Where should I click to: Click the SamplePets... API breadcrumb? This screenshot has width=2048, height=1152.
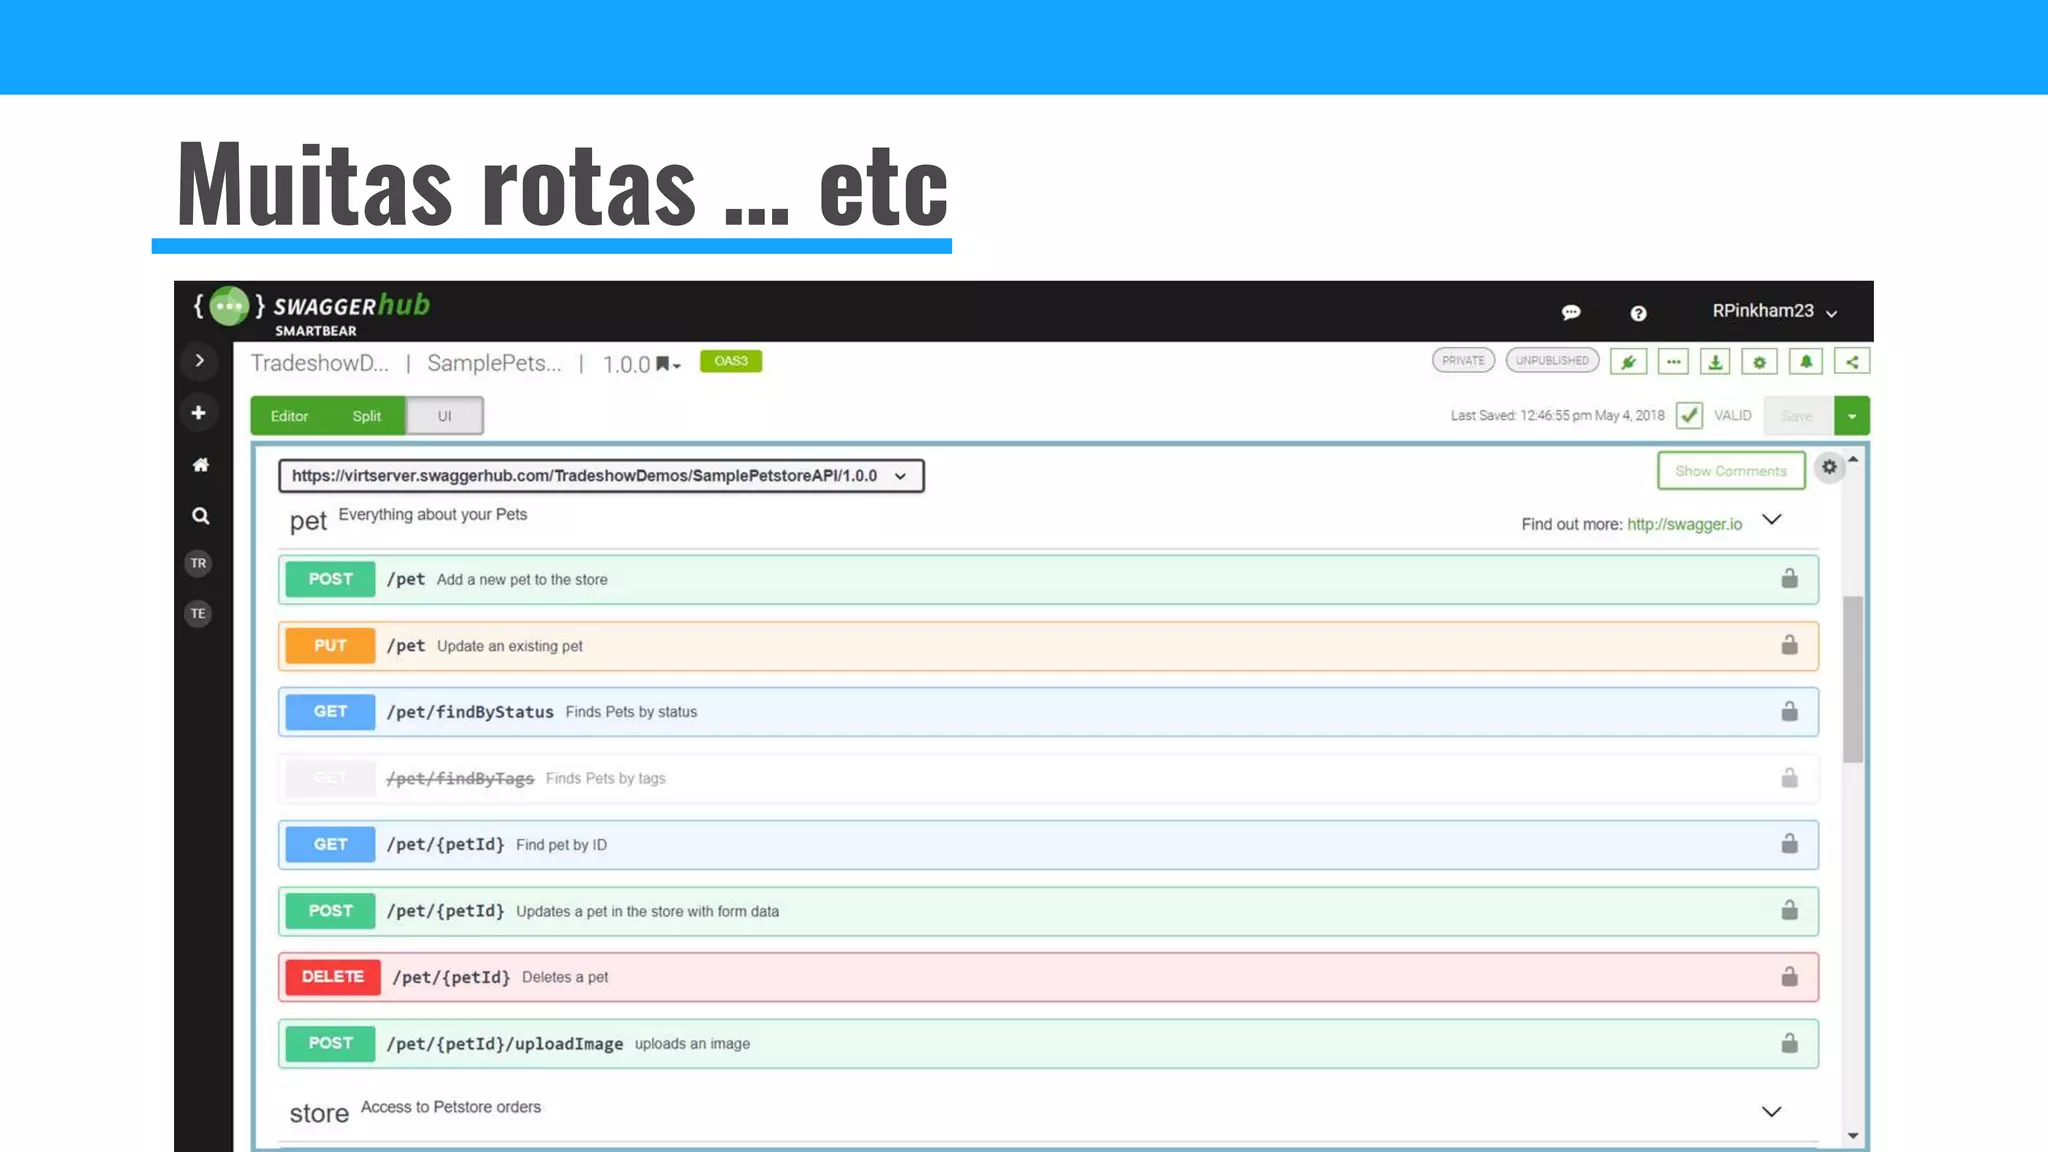pyautogui.click(x=494, y=363)
